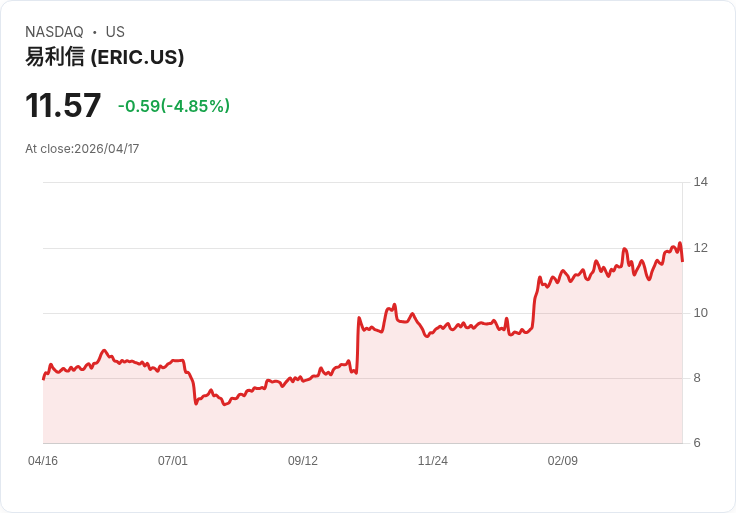Click the current price 11.57

63,106
